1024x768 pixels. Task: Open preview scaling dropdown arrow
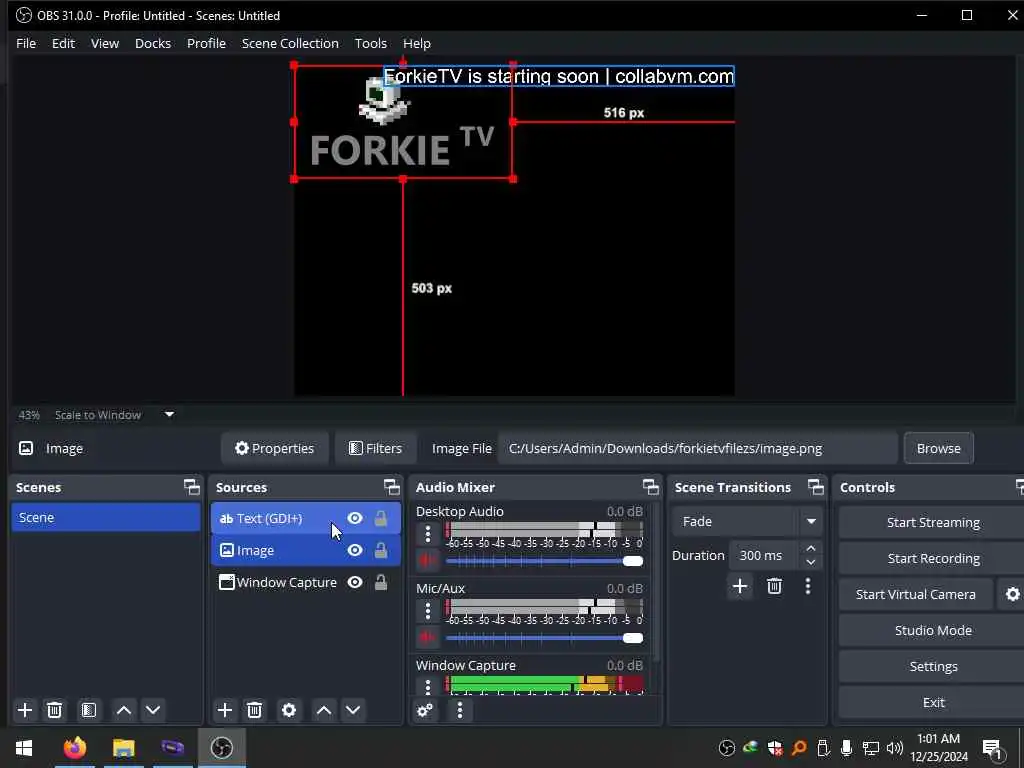tap(169, 415)
